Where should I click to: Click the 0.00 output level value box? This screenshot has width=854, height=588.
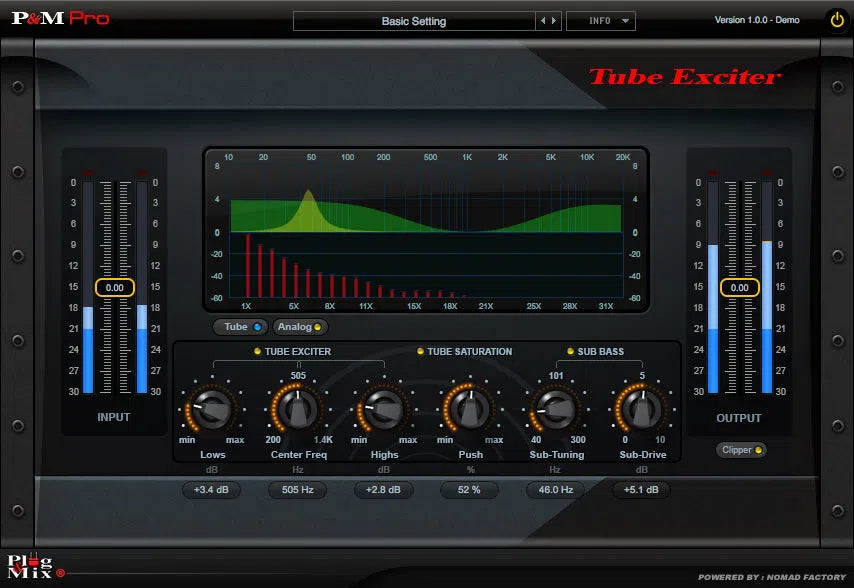(739, 287)
